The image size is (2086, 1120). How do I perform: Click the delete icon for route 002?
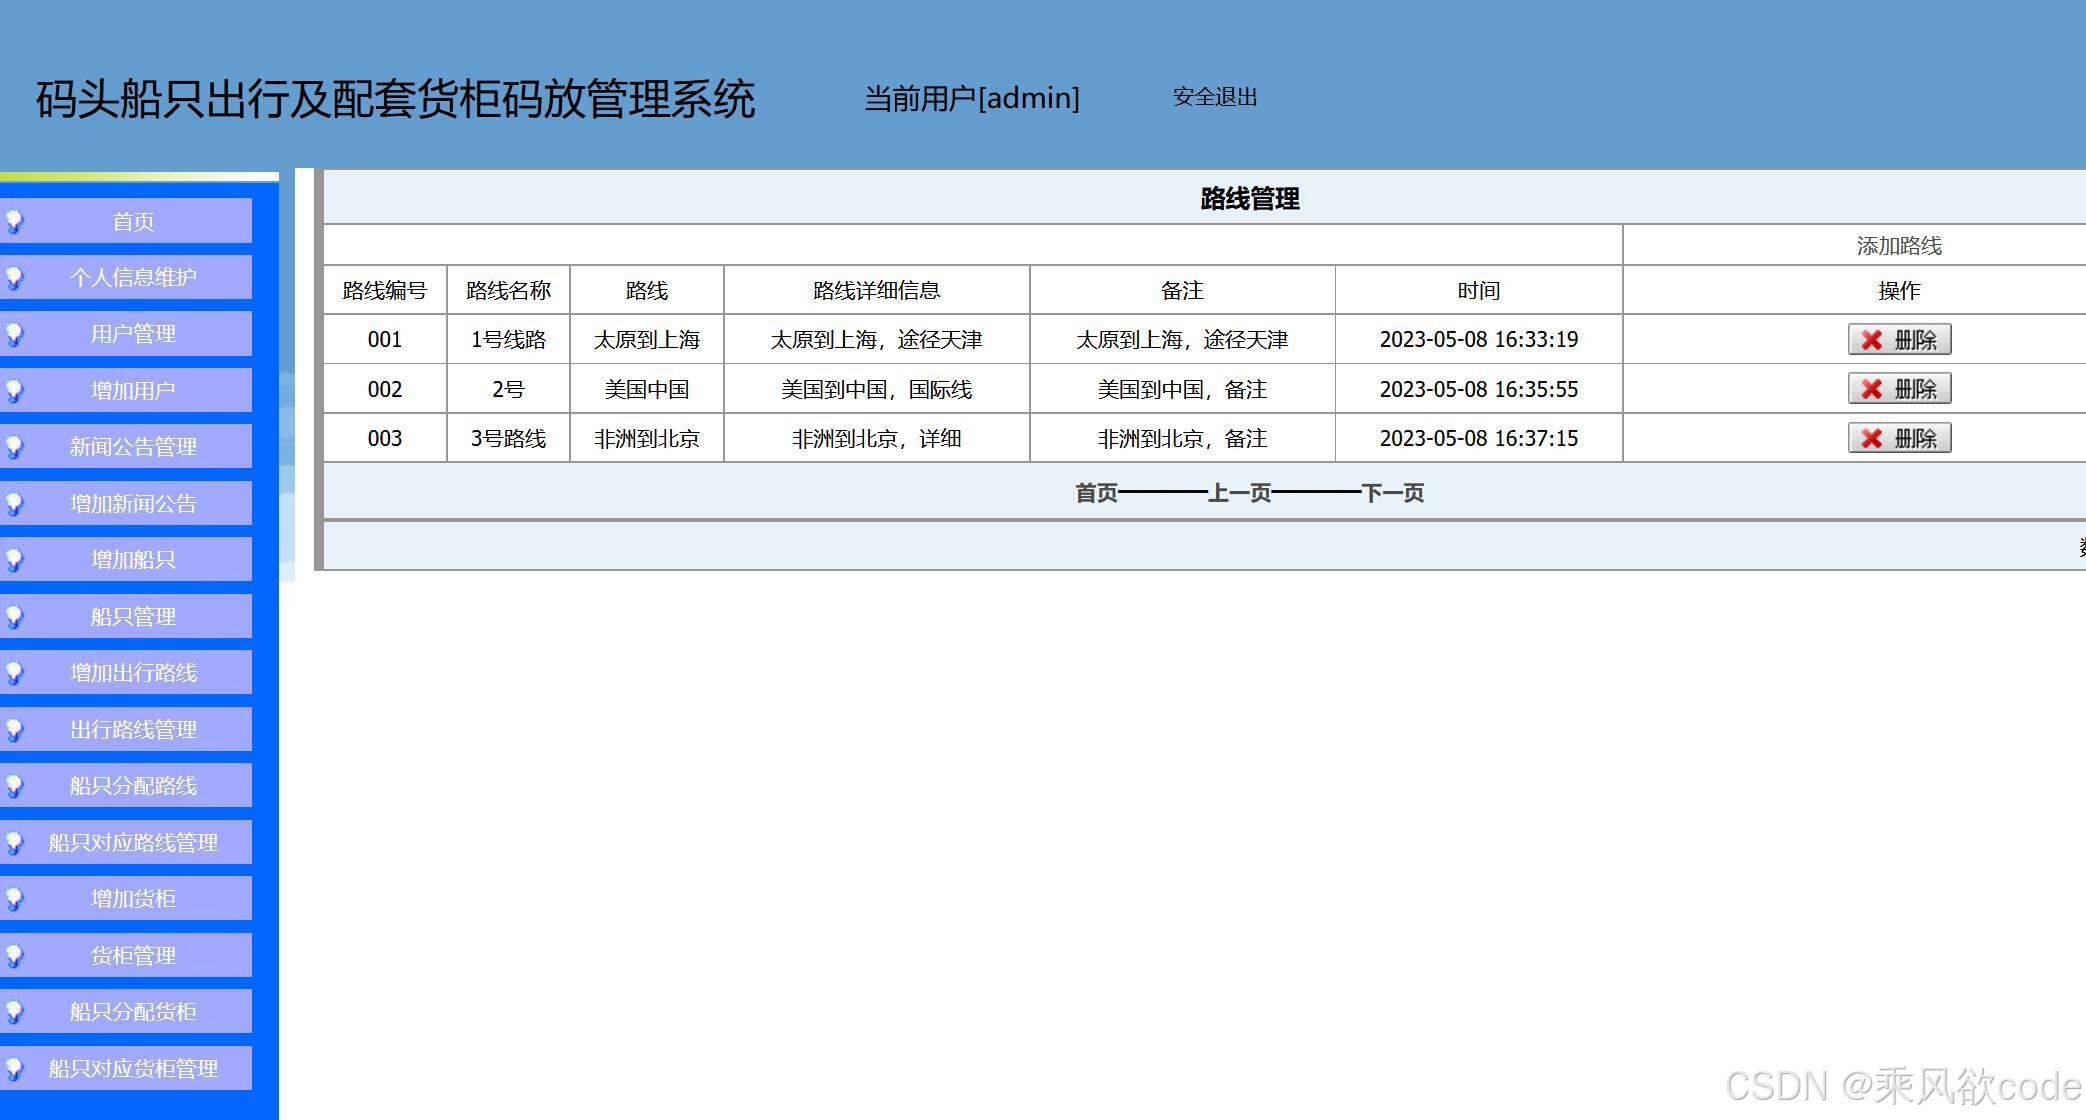(x=1871, y=388)
